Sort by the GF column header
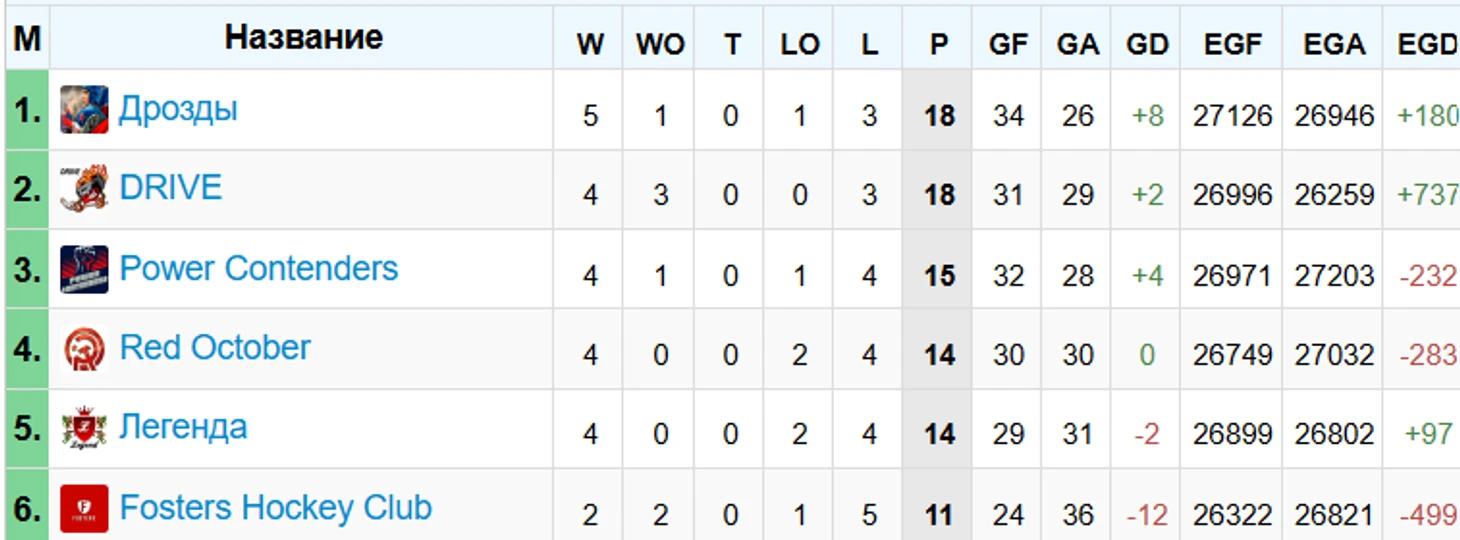 tap(1007, 44)
